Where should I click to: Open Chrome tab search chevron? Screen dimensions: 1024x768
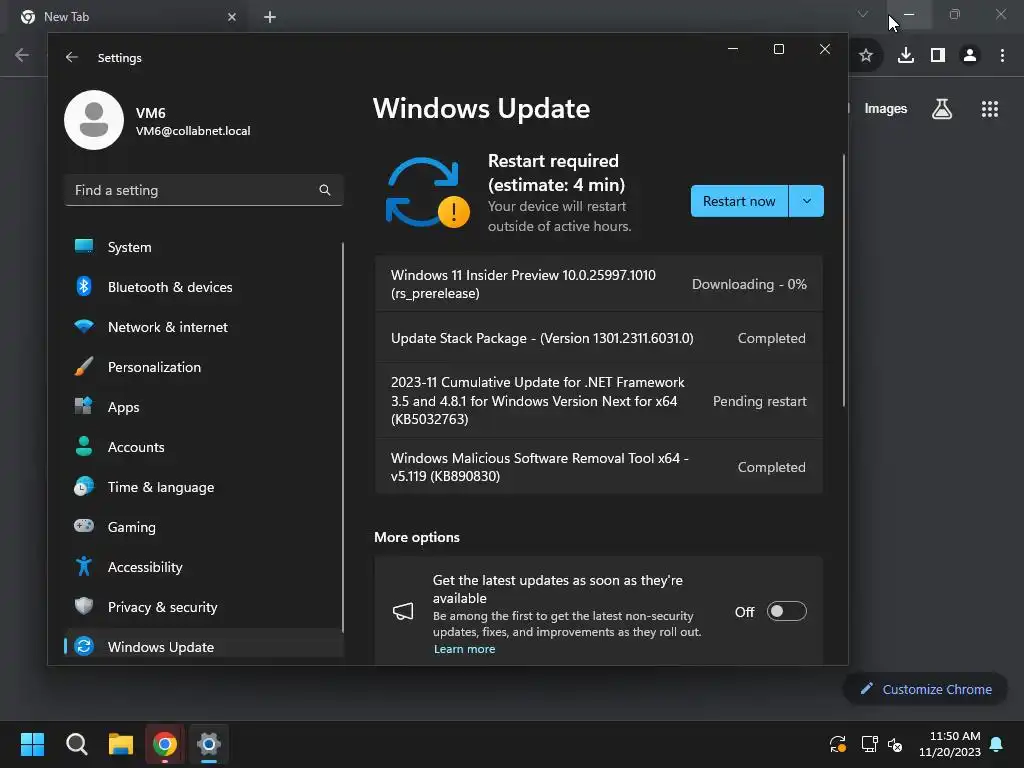tap(863, 14)
